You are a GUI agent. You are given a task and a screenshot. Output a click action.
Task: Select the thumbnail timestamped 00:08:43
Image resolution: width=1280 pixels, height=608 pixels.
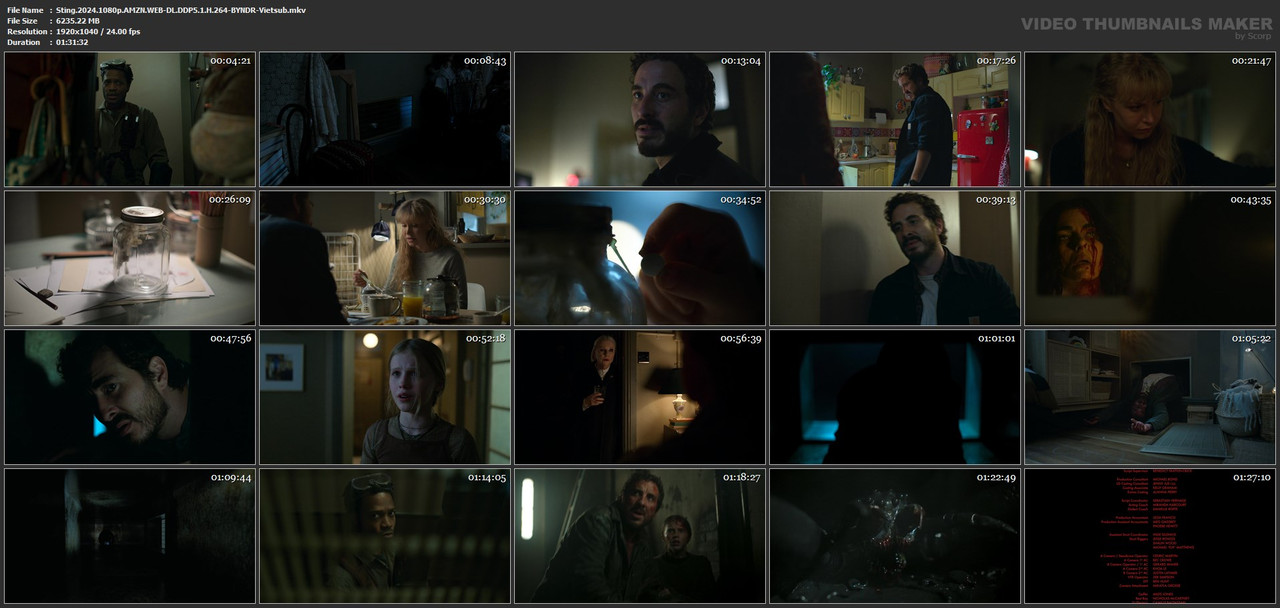tap(385, 120)
